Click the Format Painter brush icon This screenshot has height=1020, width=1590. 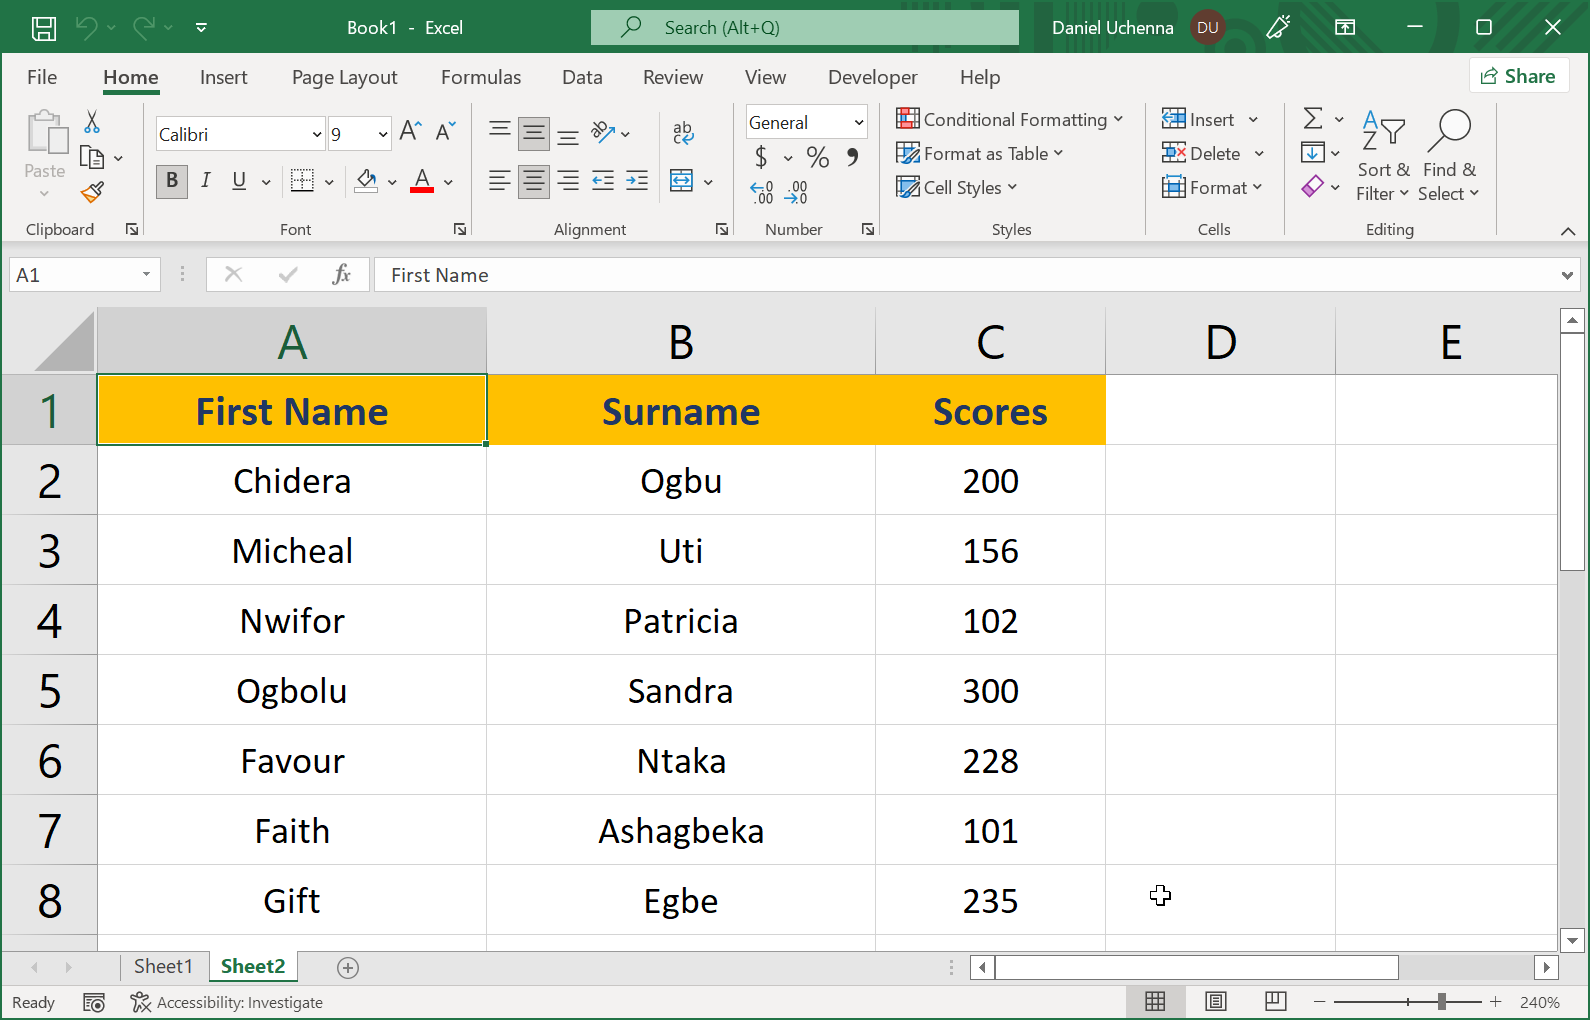[93, 191]
